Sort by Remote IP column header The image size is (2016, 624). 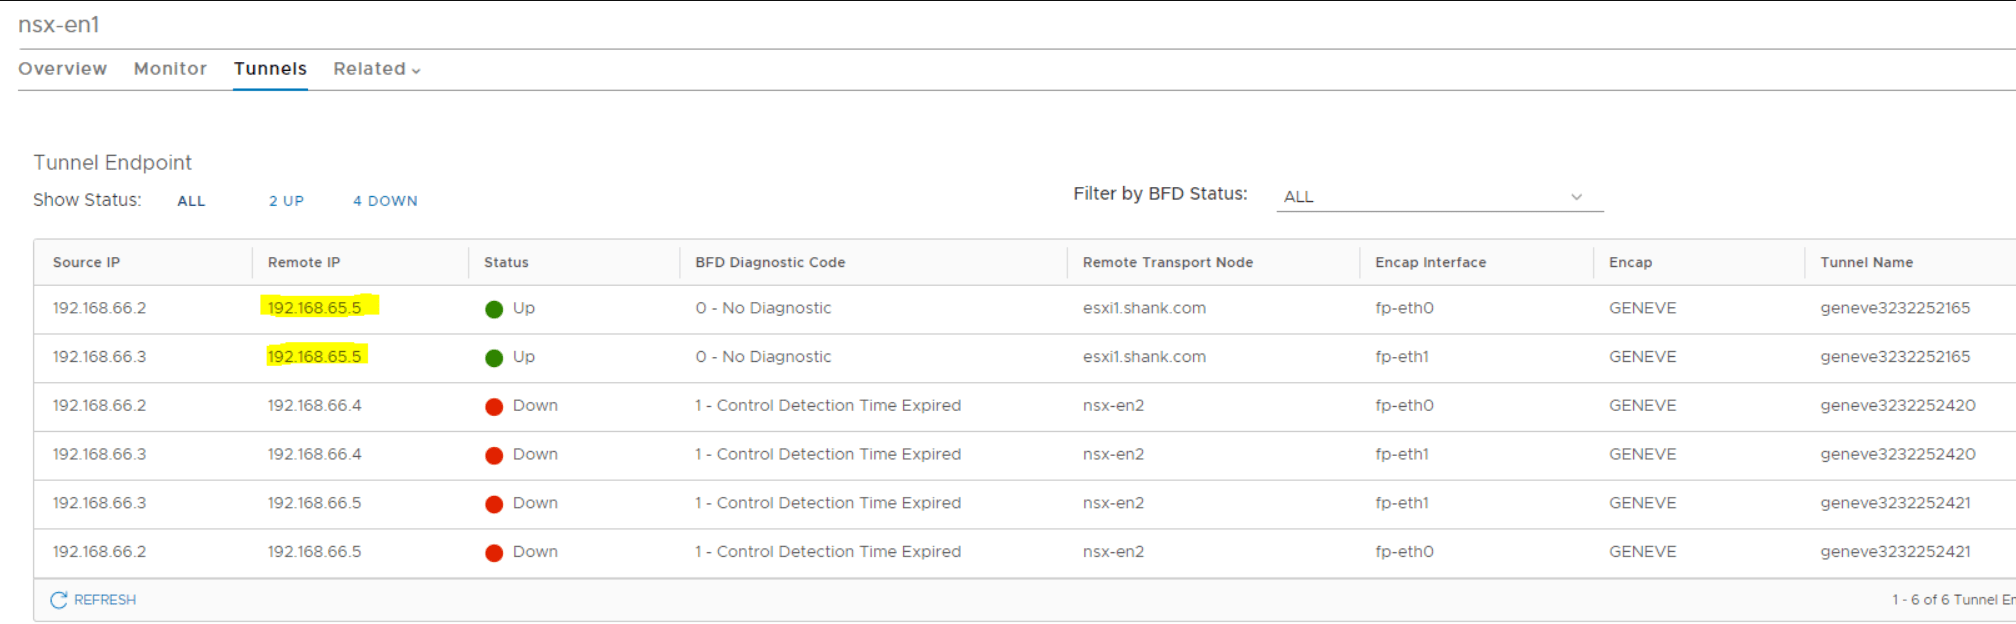[x=304, y=262]
